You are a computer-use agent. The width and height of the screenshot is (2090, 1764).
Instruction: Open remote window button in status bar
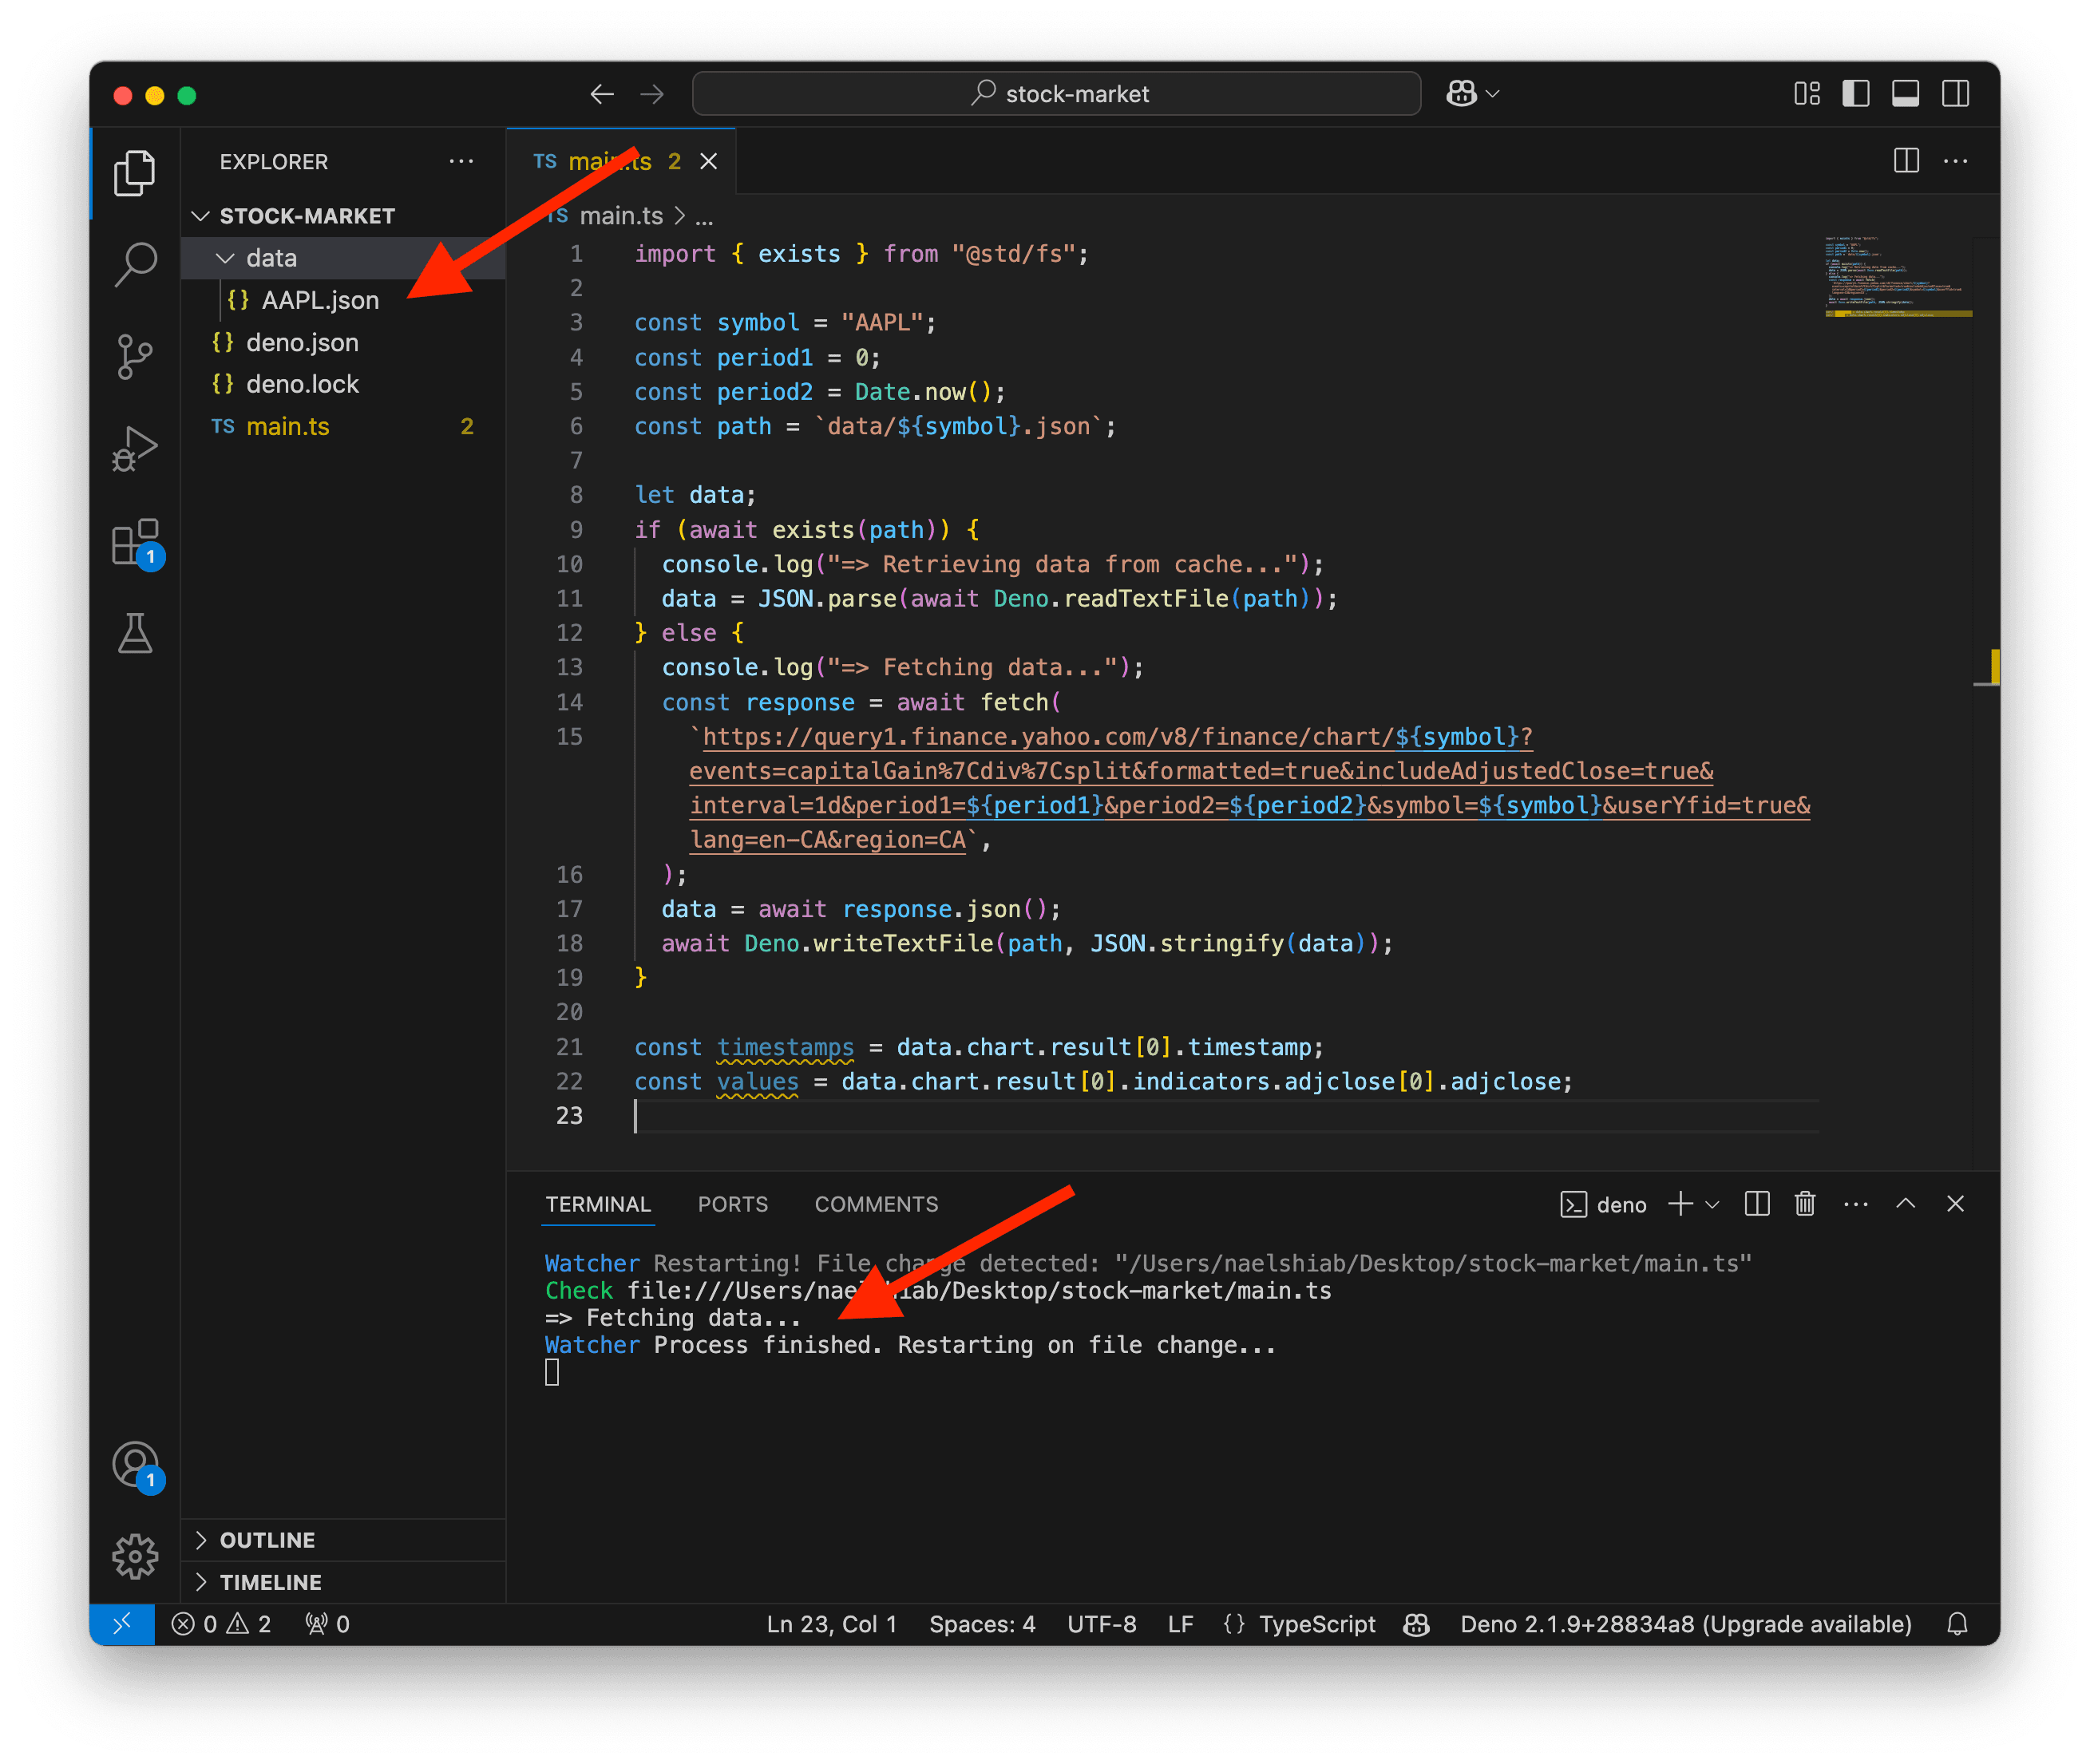point(122,1624)
